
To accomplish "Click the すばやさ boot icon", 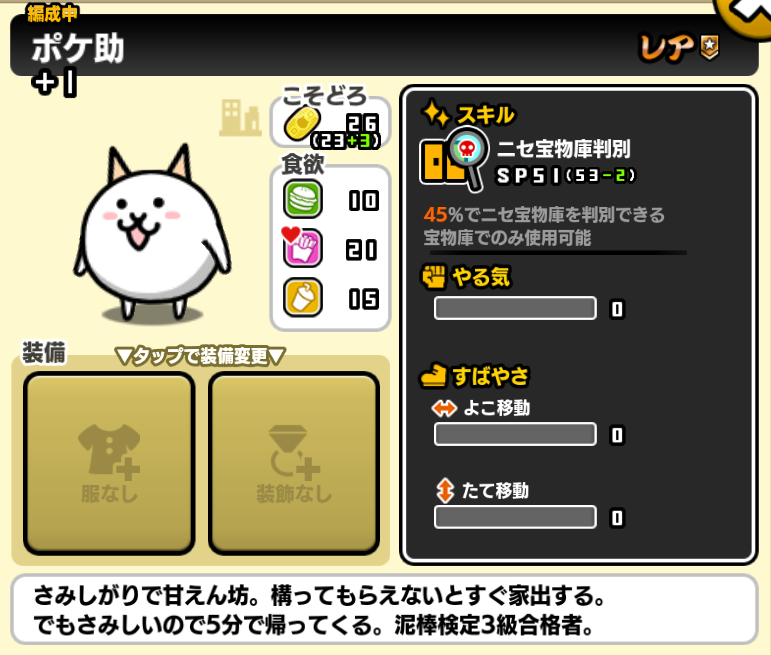I will click(433, 376).
